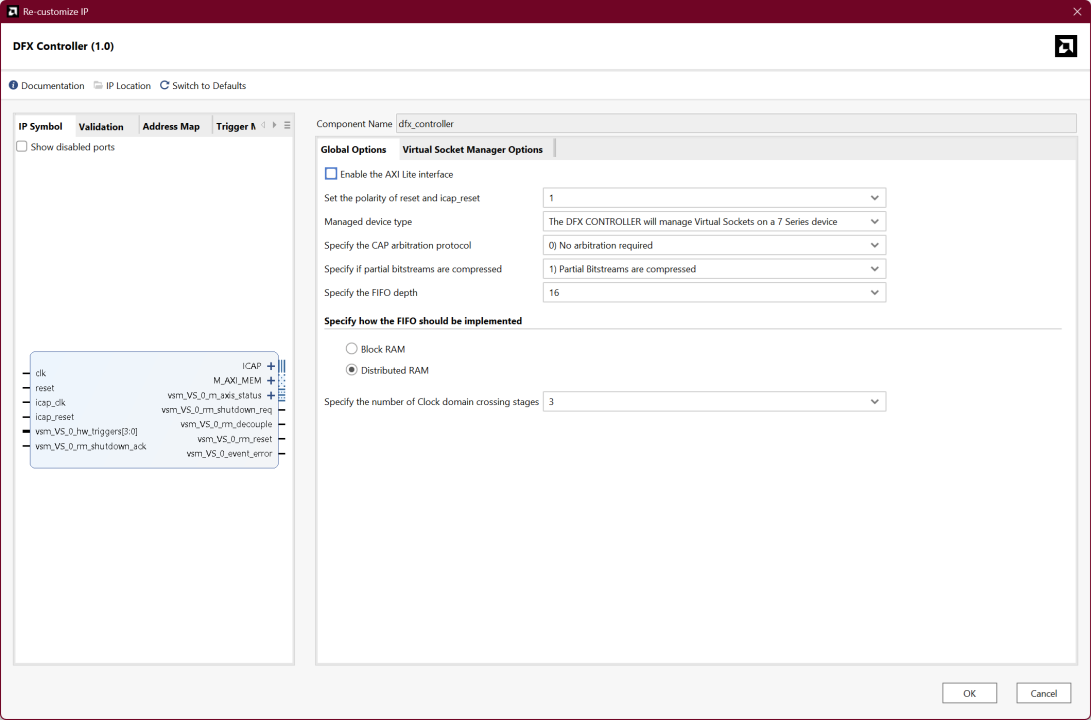Click the Documentation link
Image resolution: width=1091 pixels, height=720 pixels.
[x=52, y=86]
